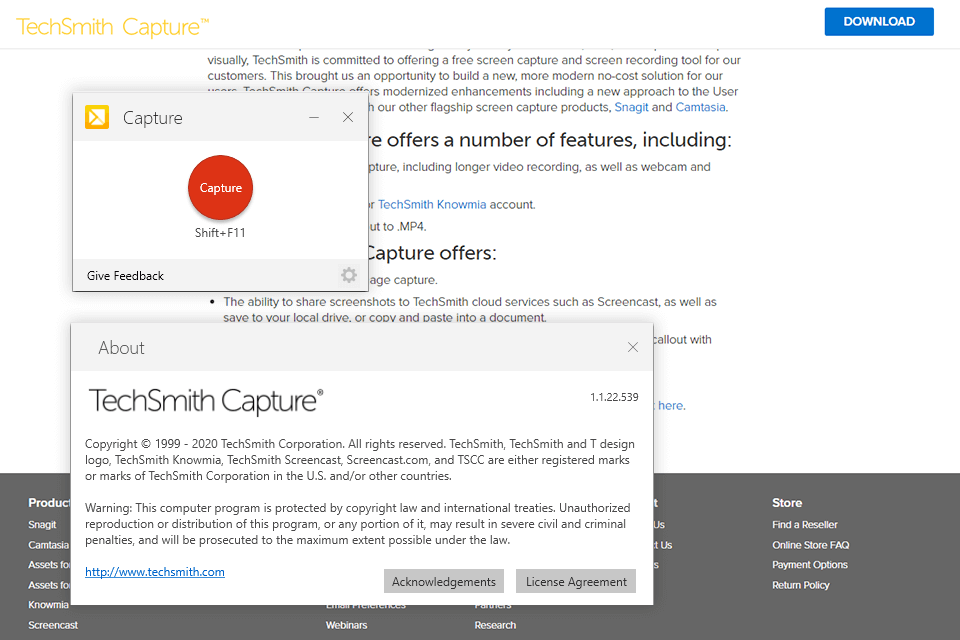This screenshot has width=960, height=640.
Task: Open Camtasia in footer Products list
Action: pos(48,545)
